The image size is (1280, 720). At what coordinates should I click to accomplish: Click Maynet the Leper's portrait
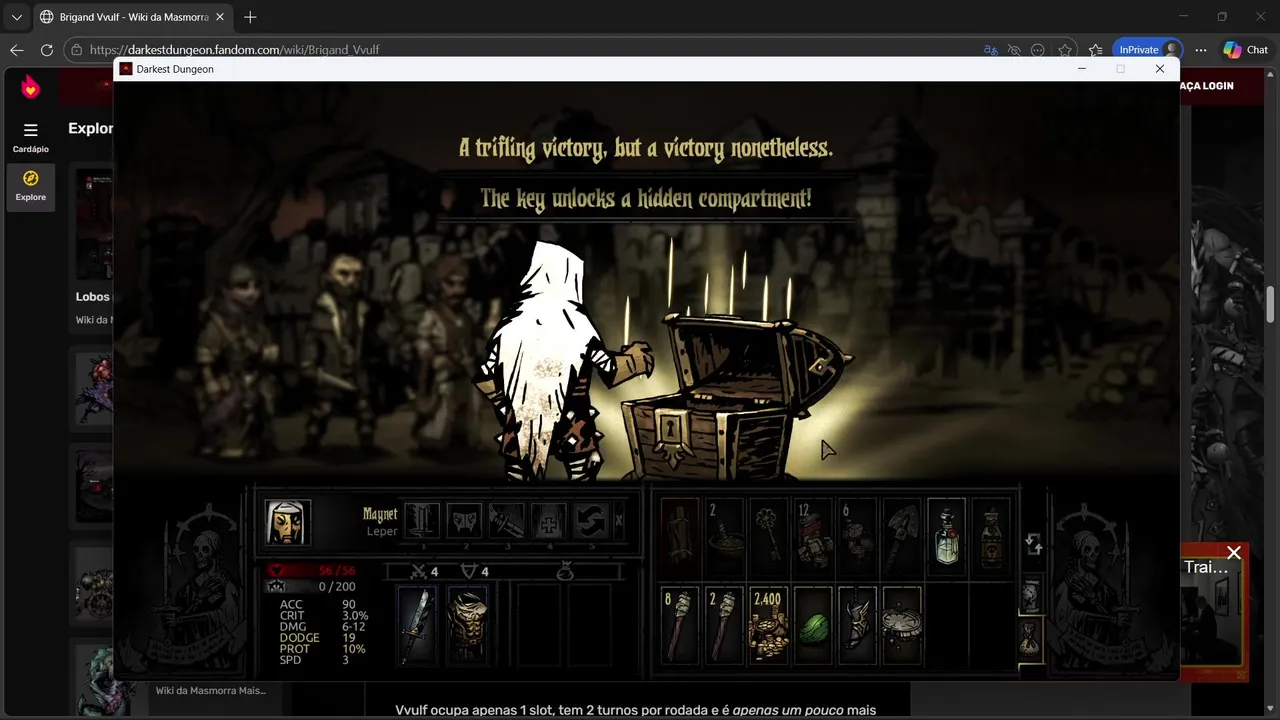pyautogui.click(x=288, y=522)
